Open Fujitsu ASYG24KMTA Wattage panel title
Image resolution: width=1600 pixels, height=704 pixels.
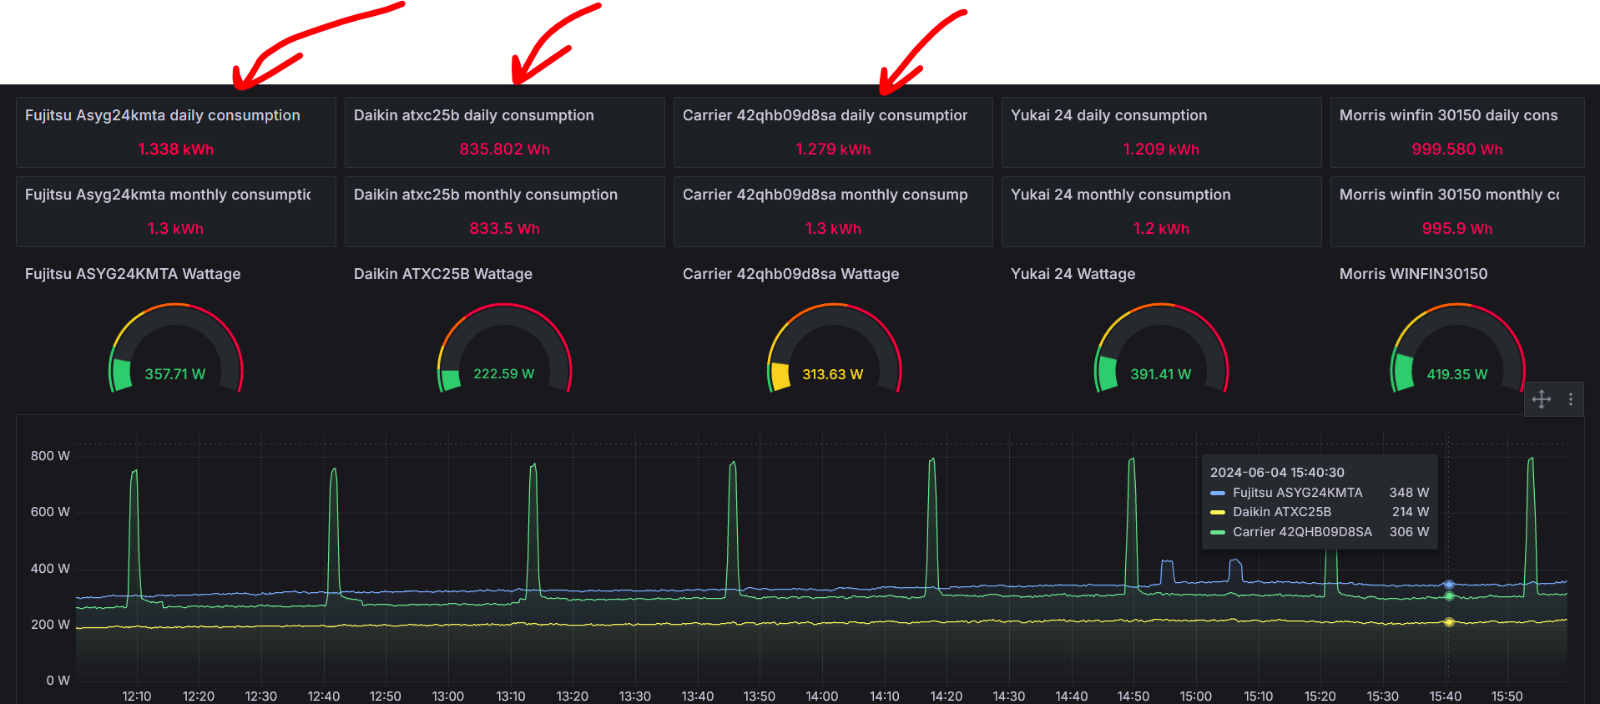click(133, 273)
